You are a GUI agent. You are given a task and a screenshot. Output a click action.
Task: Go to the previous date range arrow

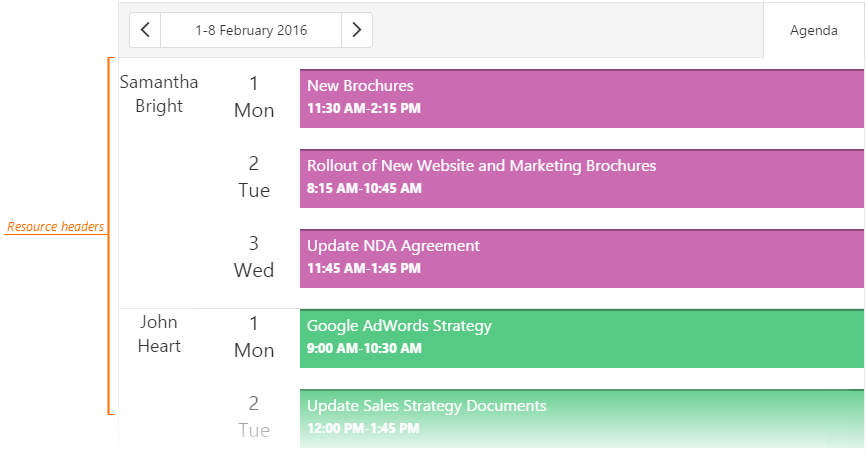point(146,30)
